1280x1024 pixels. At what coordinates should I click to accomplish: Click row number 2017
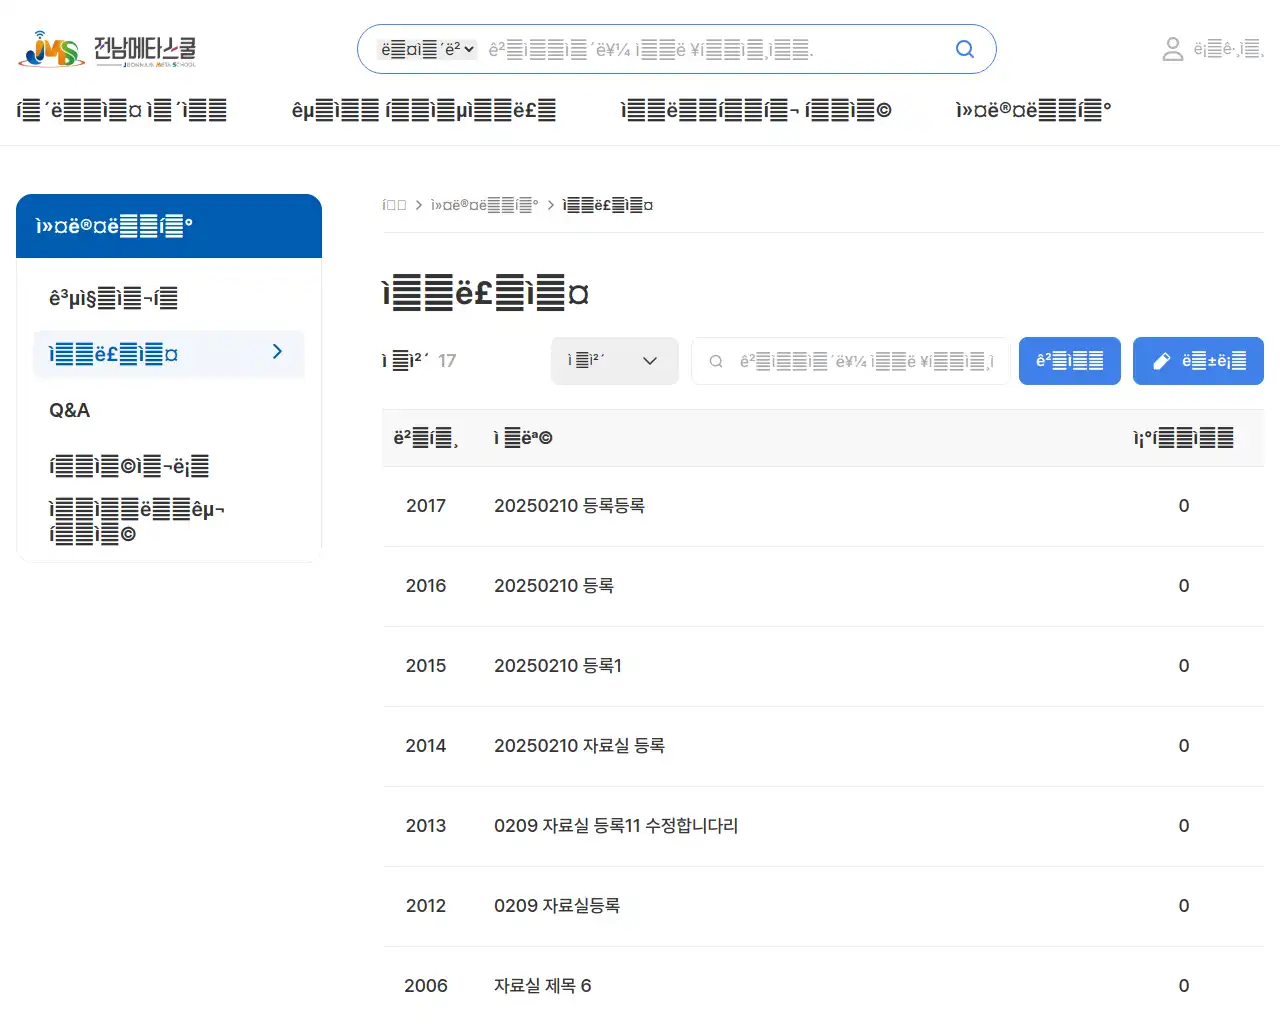pos(426,506)
